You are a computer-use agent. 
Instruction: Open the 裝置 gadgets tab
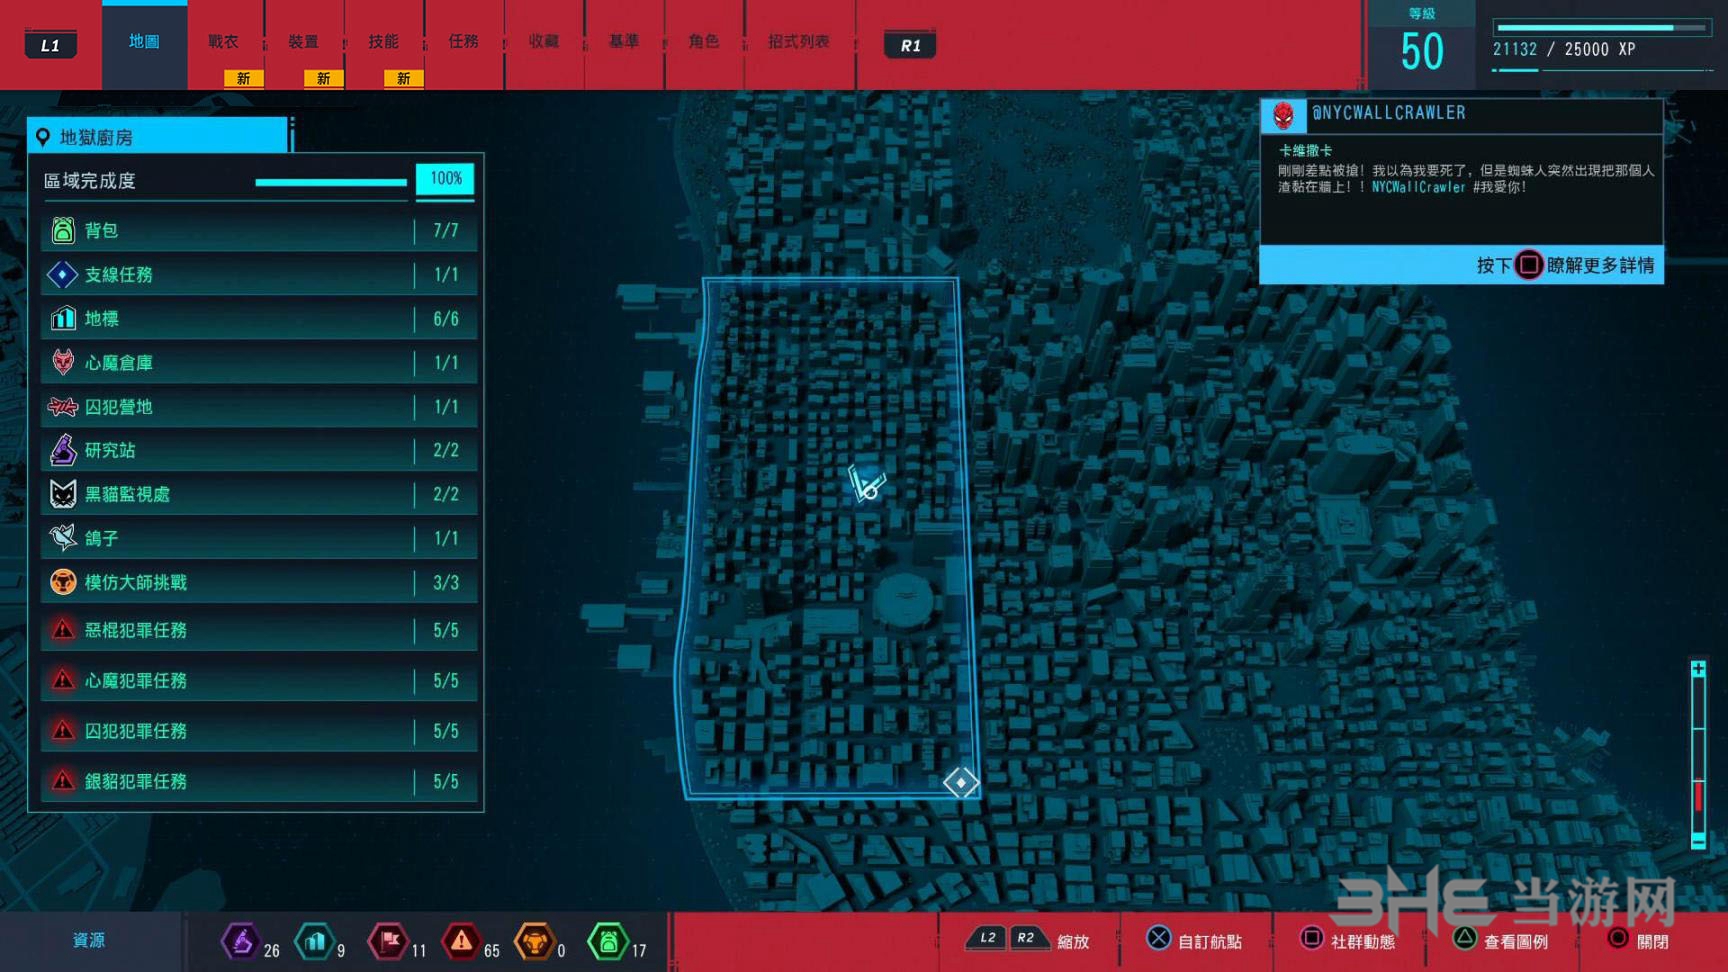304,42
